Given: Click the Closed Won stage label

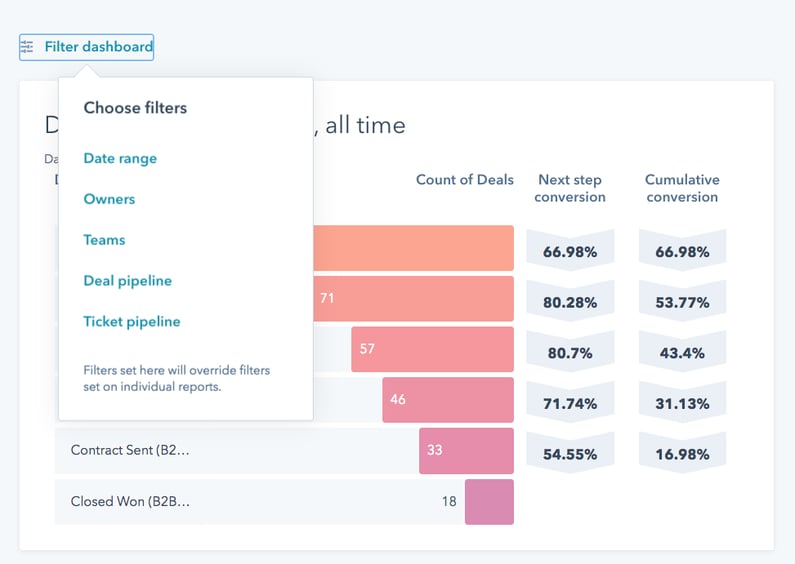Looking at the screenshot, I should [x=130, y=501].
